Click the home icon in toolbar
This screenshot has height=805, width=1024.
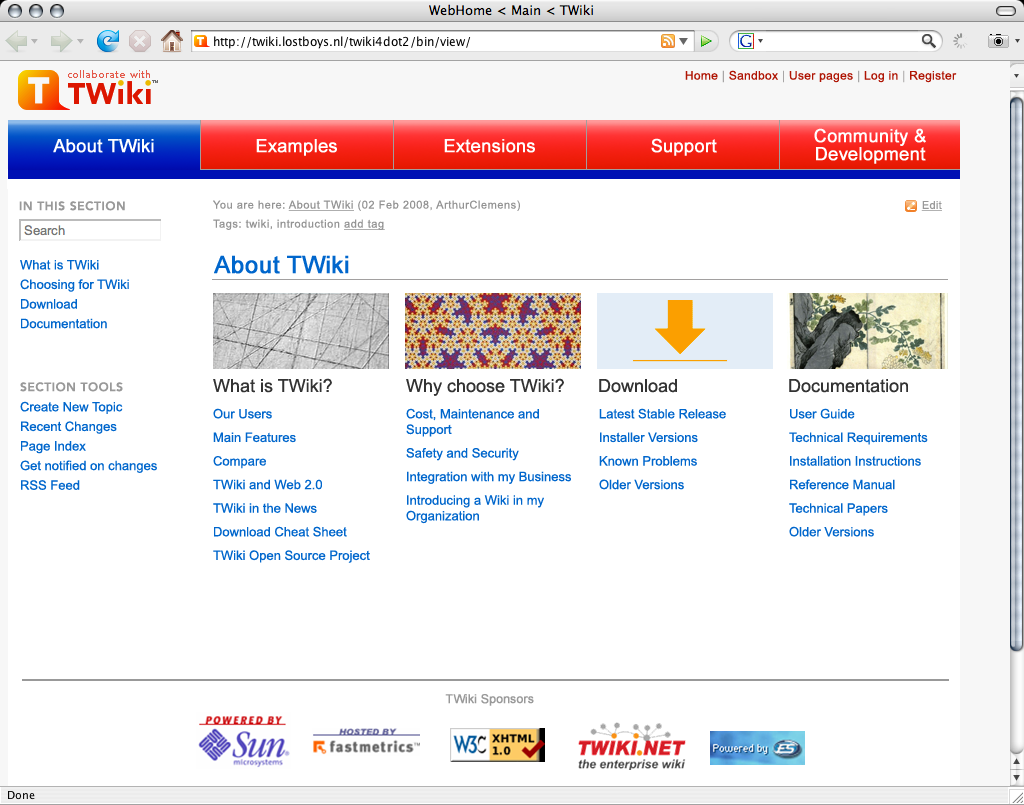(172, 41)
